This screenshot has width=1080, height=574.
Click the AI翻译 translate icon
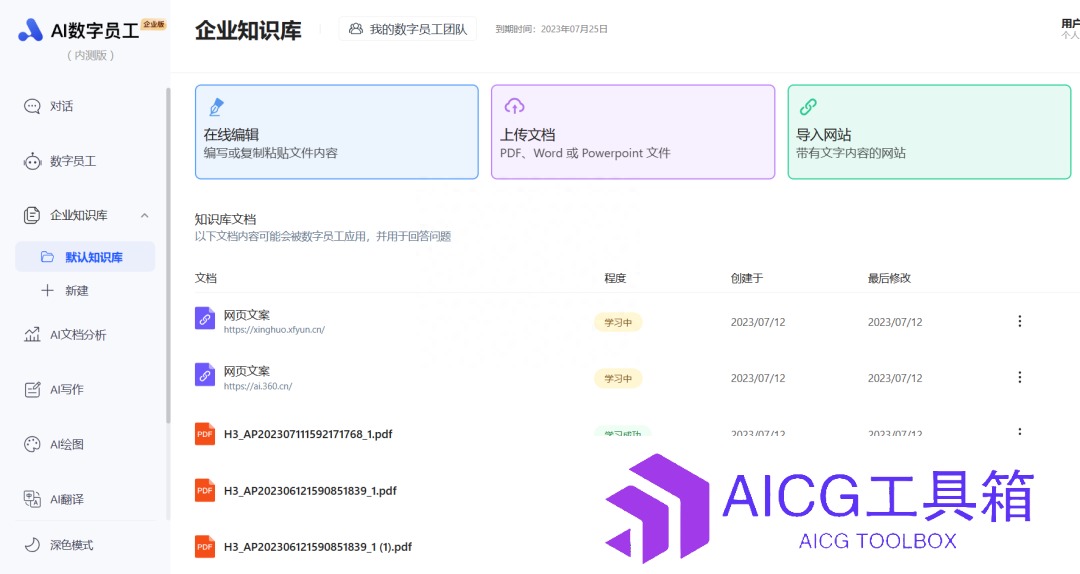pos(32,499)
